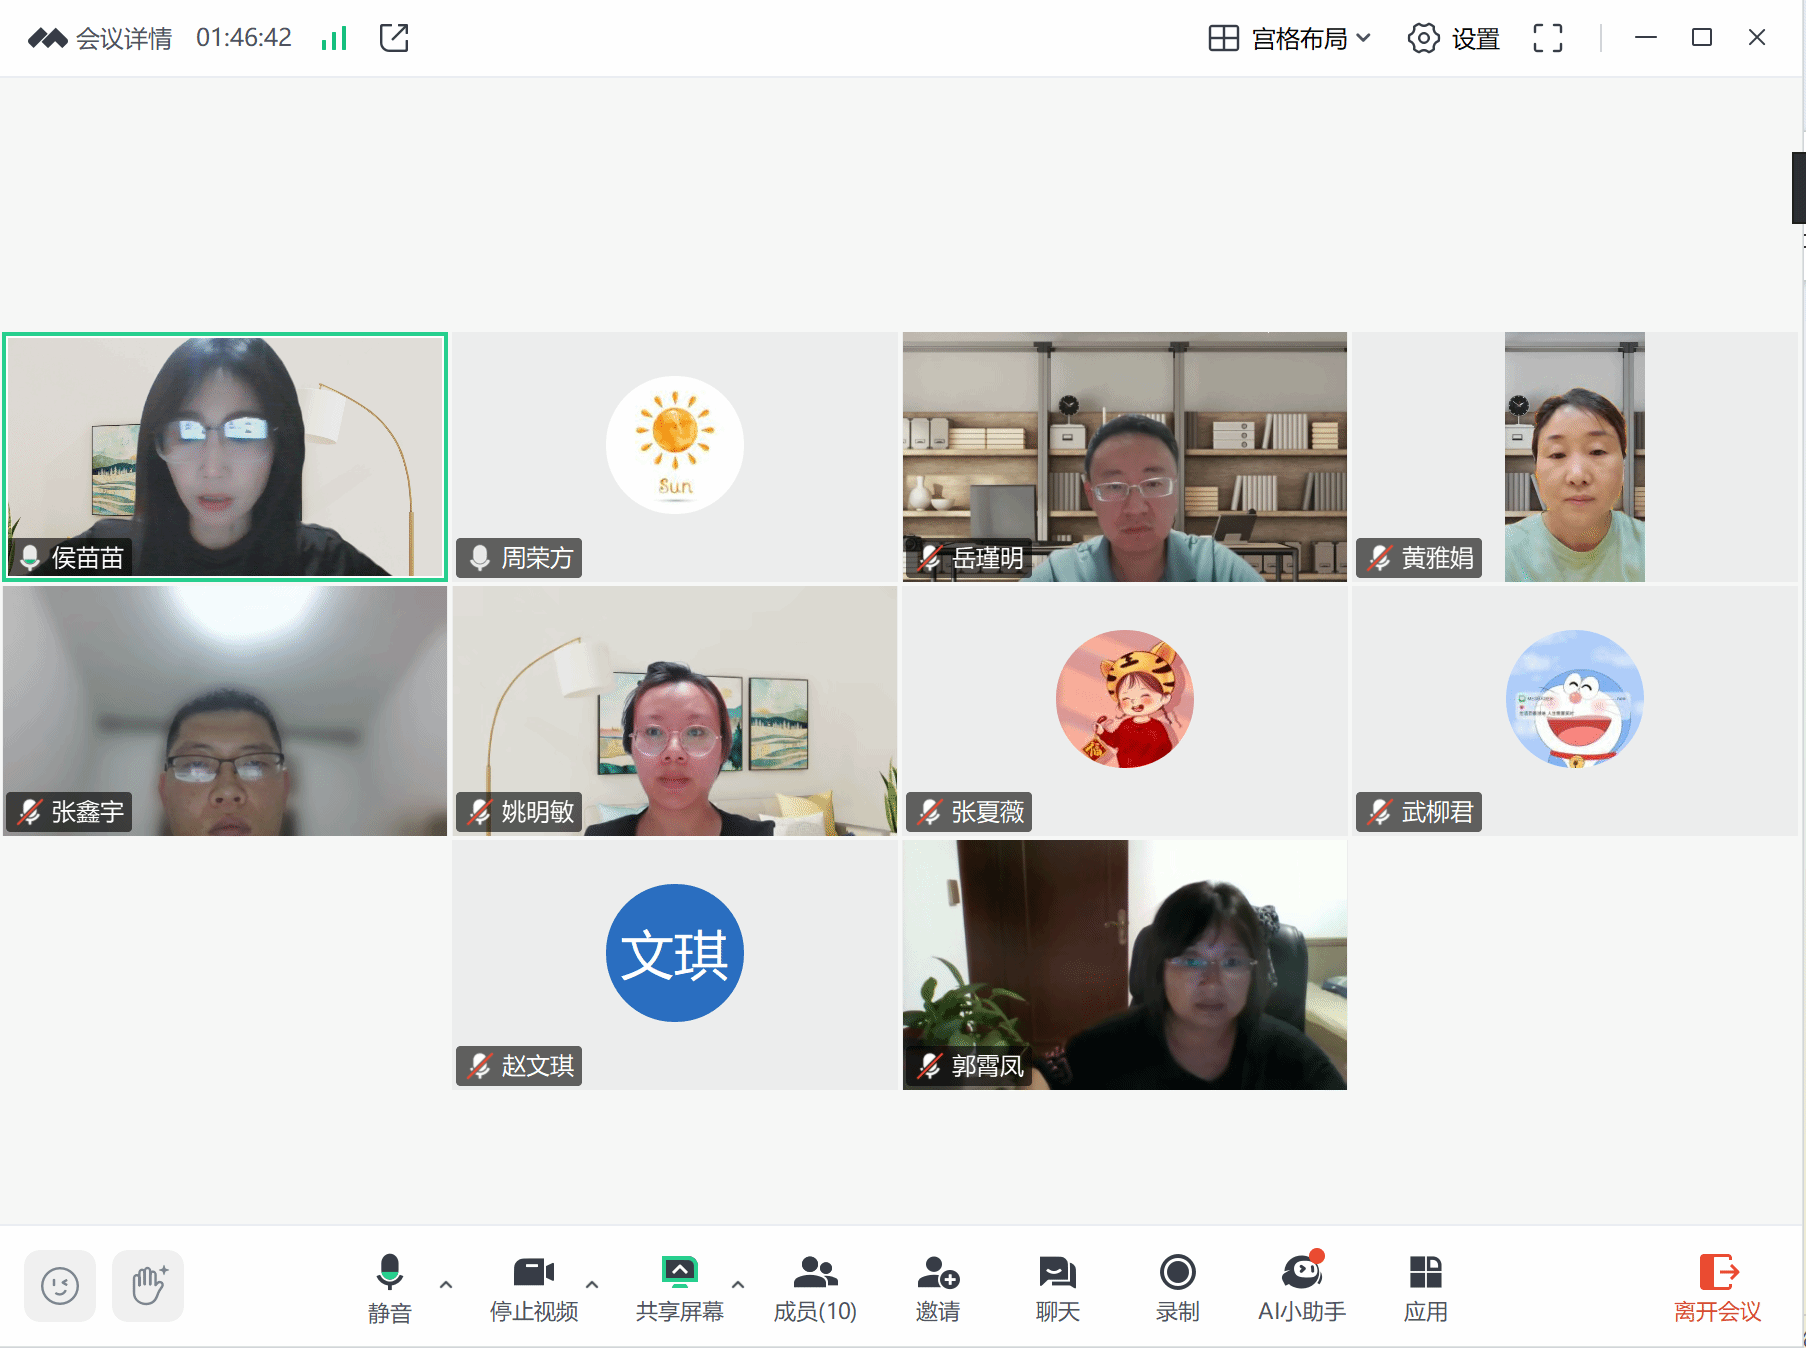Open the 聊天 chat panel
This screenshot has height=1348, width=1806.
click(1057, 1288)
